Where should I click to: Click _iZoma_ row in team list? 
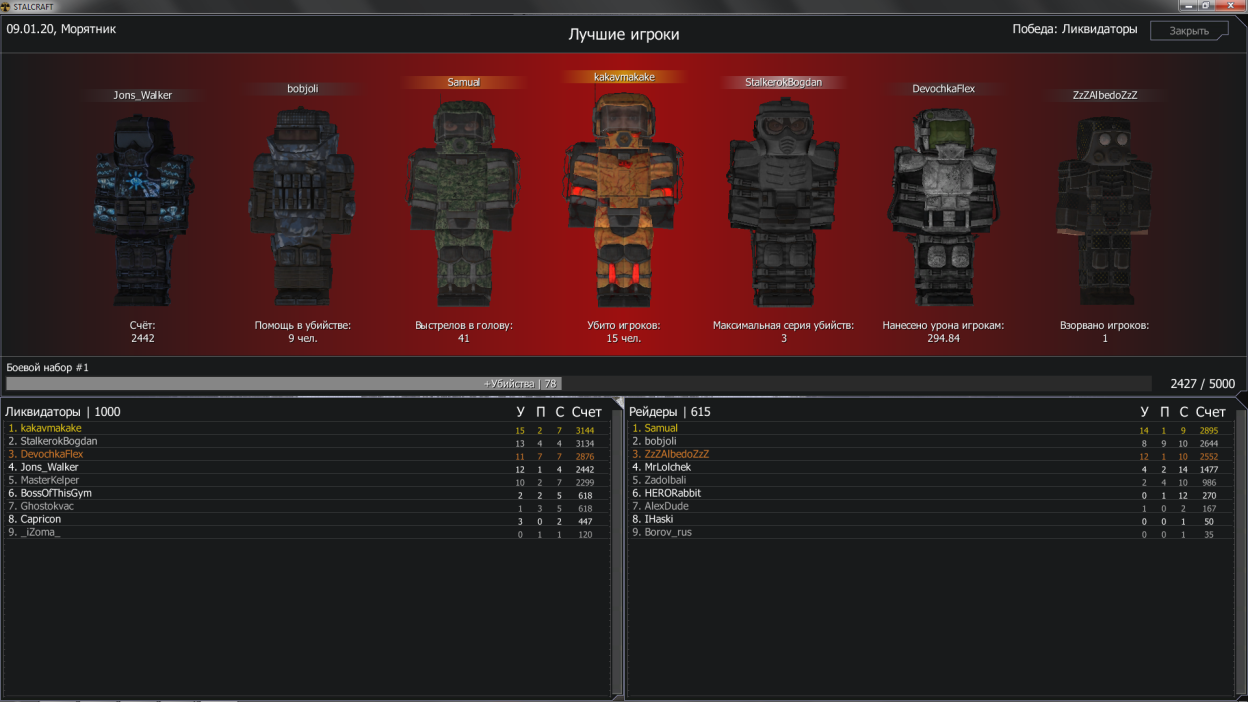point(306,532)
